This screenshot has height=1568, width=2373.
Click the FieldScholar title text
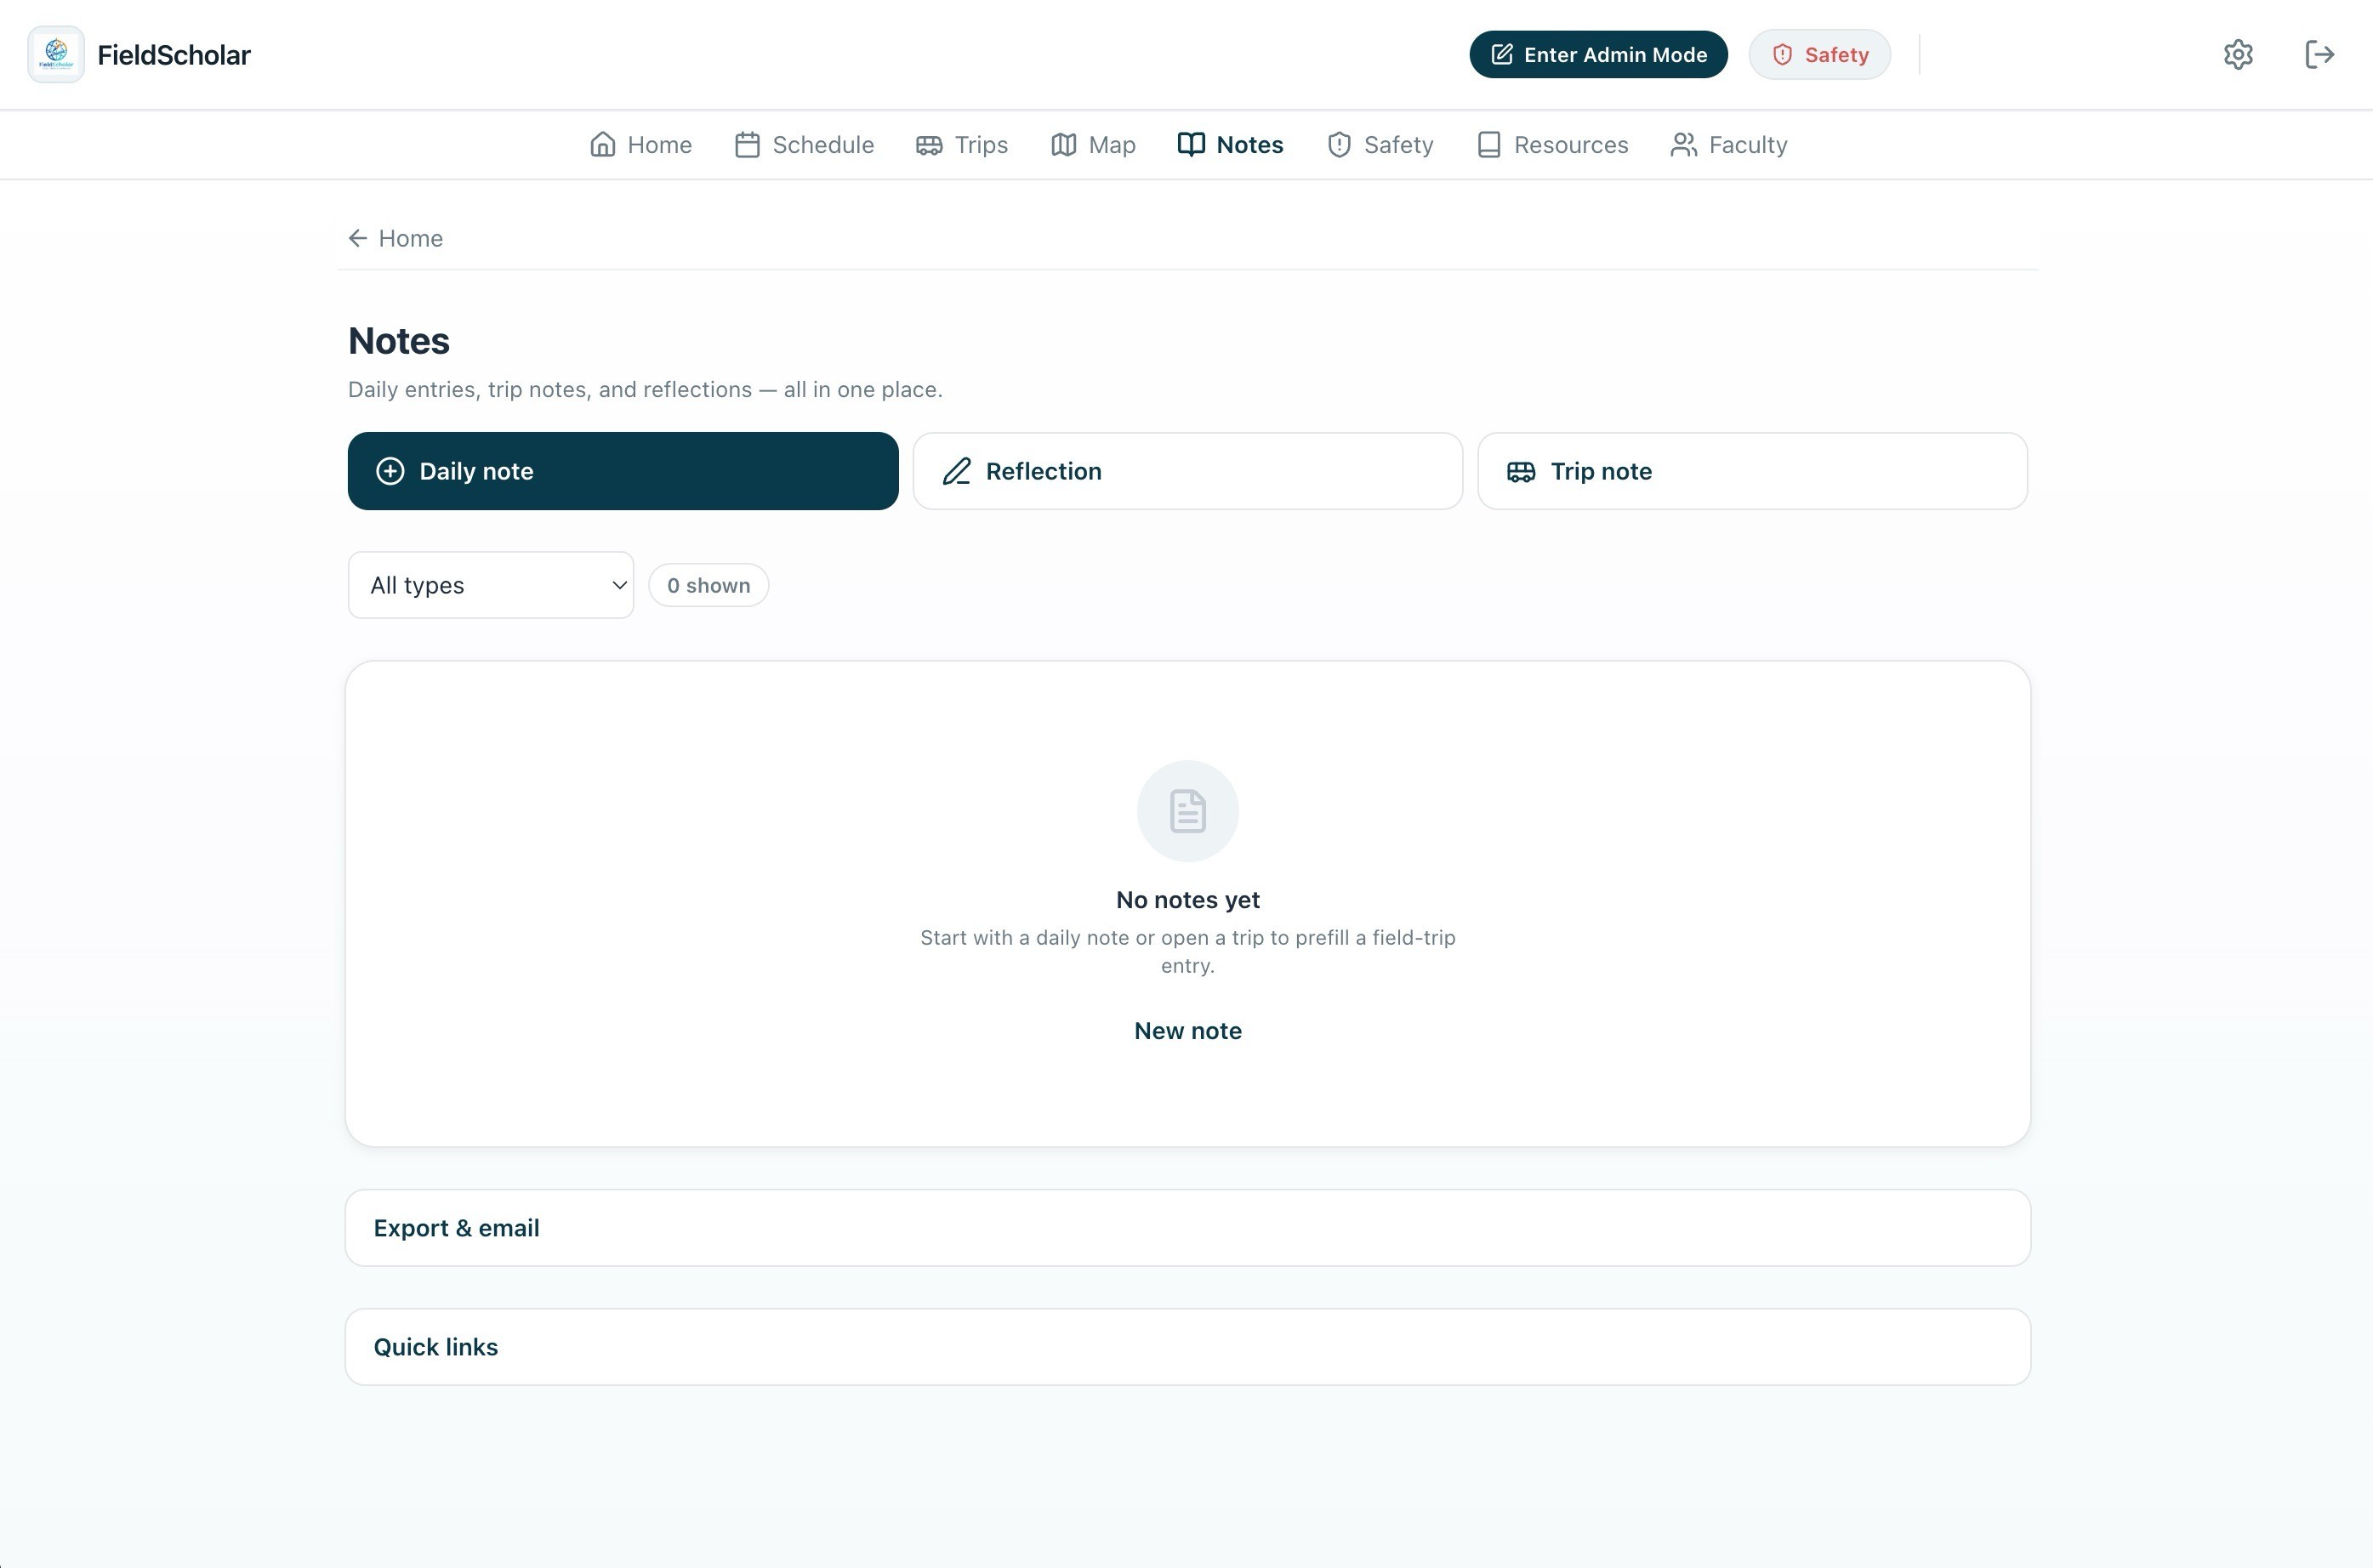(174, 55)
